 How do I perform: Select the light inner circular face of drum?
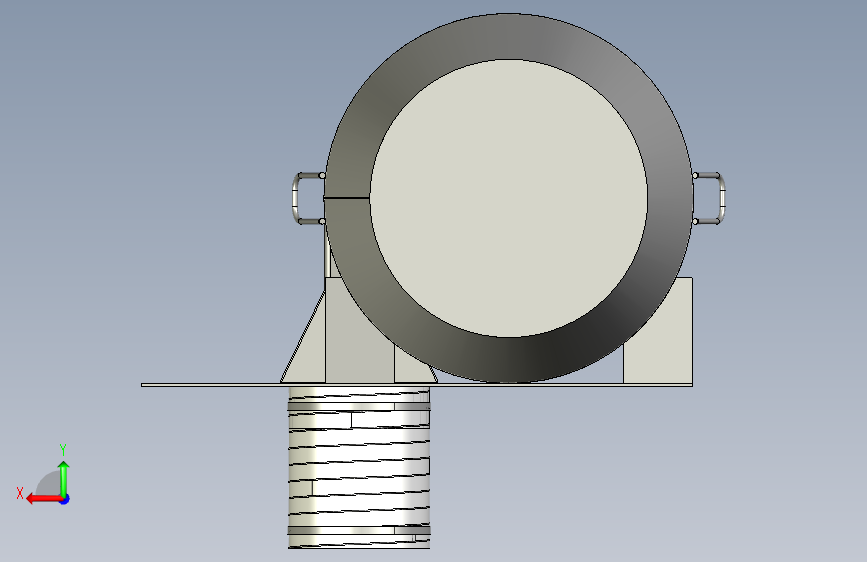tap(509, 198)
